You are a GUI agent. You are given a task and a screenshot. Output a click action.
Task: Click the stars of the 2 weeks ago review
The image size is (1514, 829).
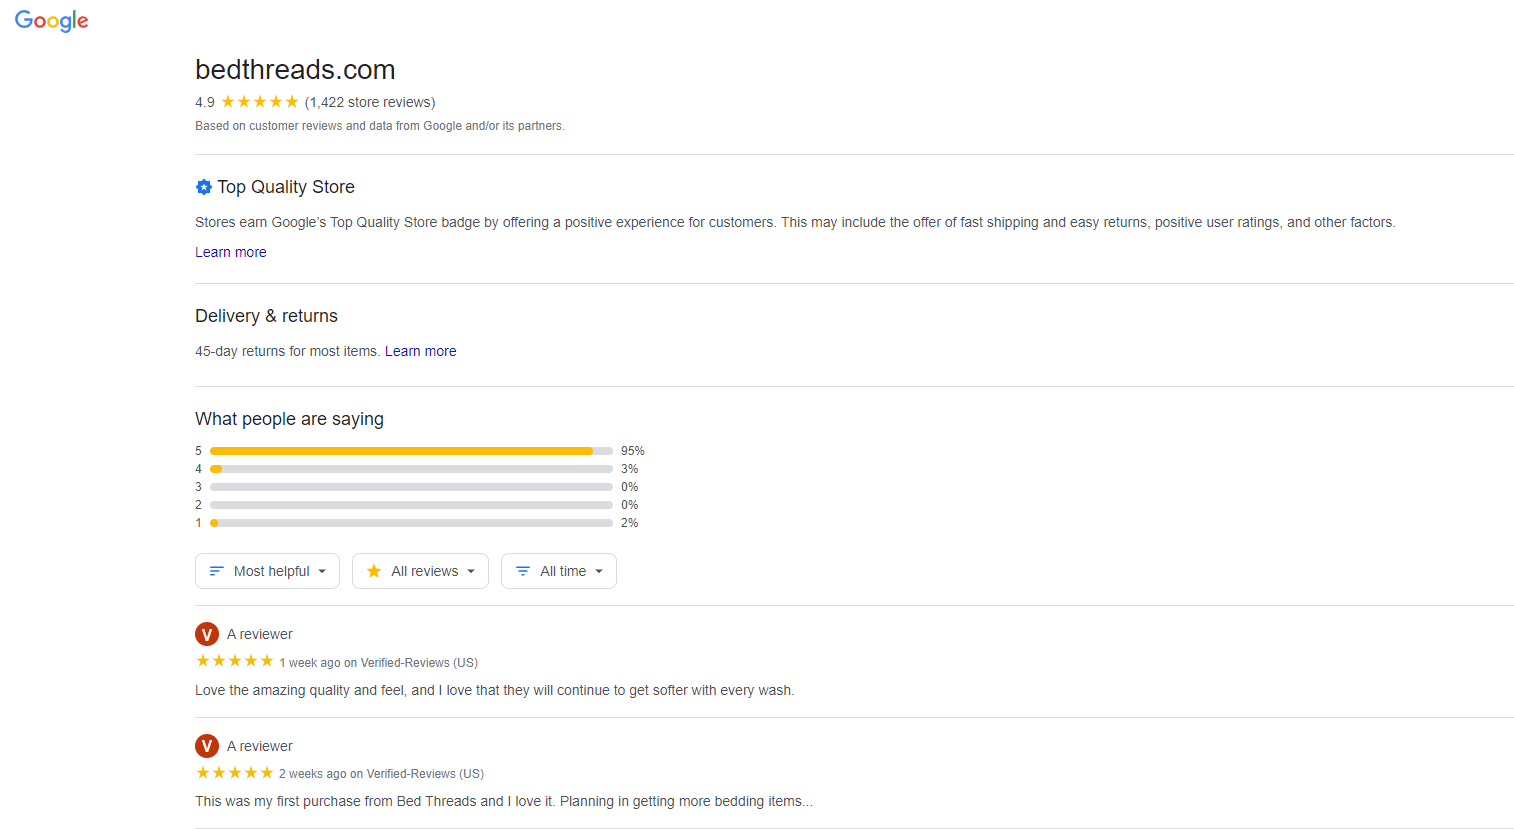pyautogui.click(x=235, y=773)
